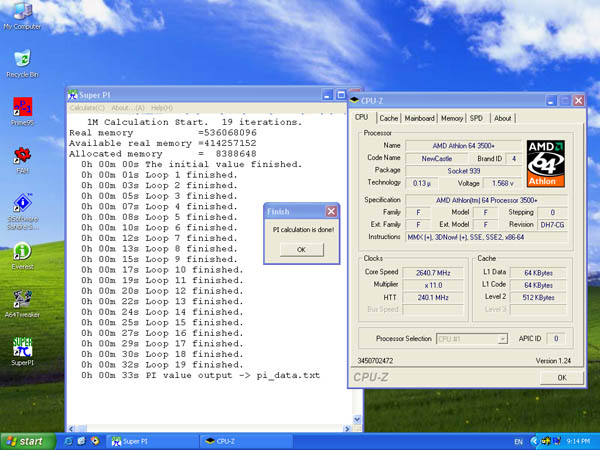Select CPU-Z taskbar button

[246, 441]
